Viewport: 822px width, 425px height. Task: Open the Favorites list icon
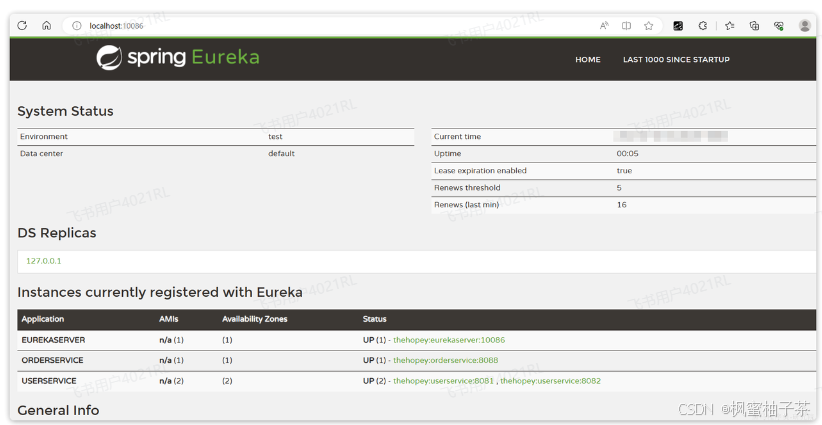(x=729, y=26)
